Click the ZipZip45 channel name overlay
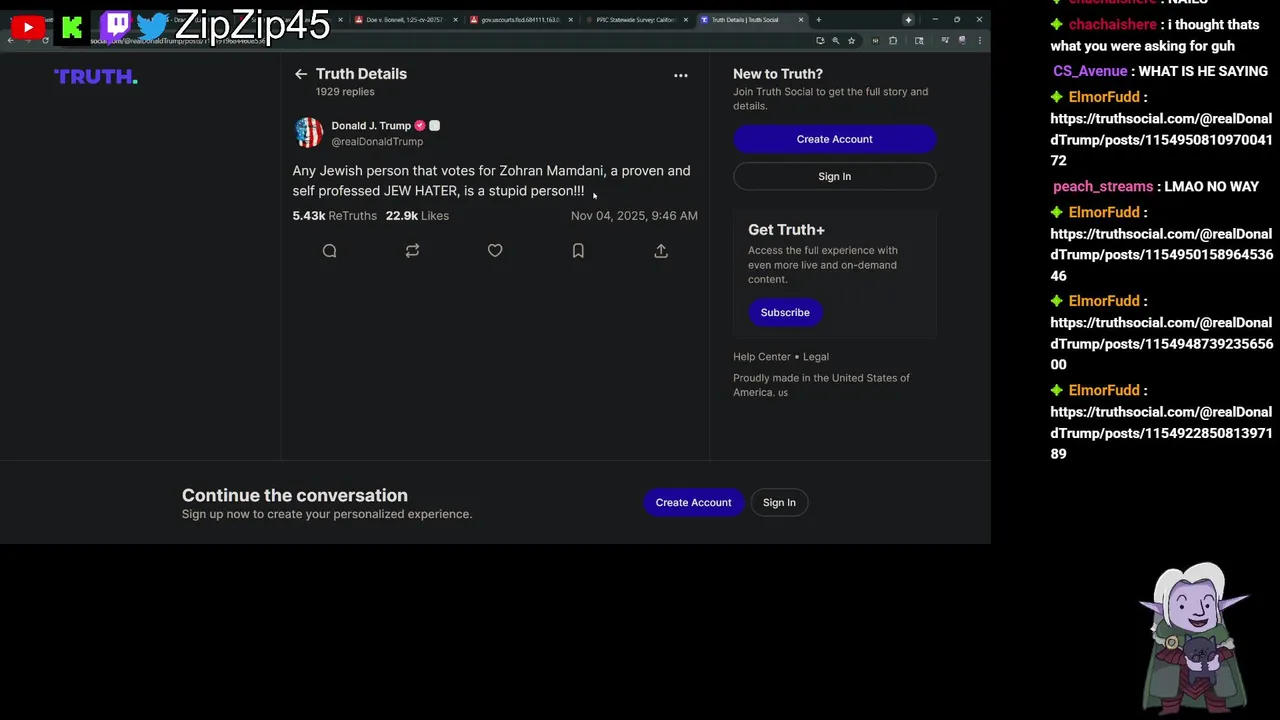This screenshot has height=720, width=1280. click(x=252, y=26)
